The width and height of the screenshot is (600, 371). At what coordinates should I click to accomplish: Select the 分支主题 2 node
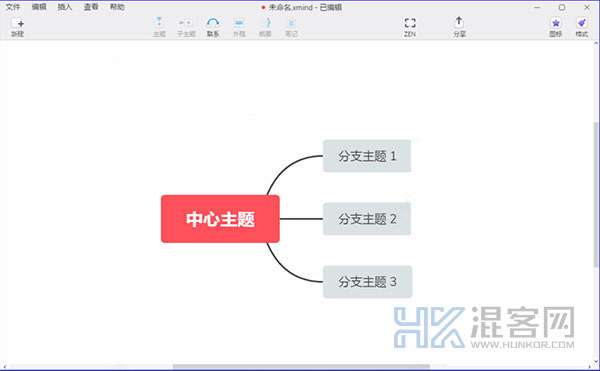pyautogui.click(x=367, y=219)
